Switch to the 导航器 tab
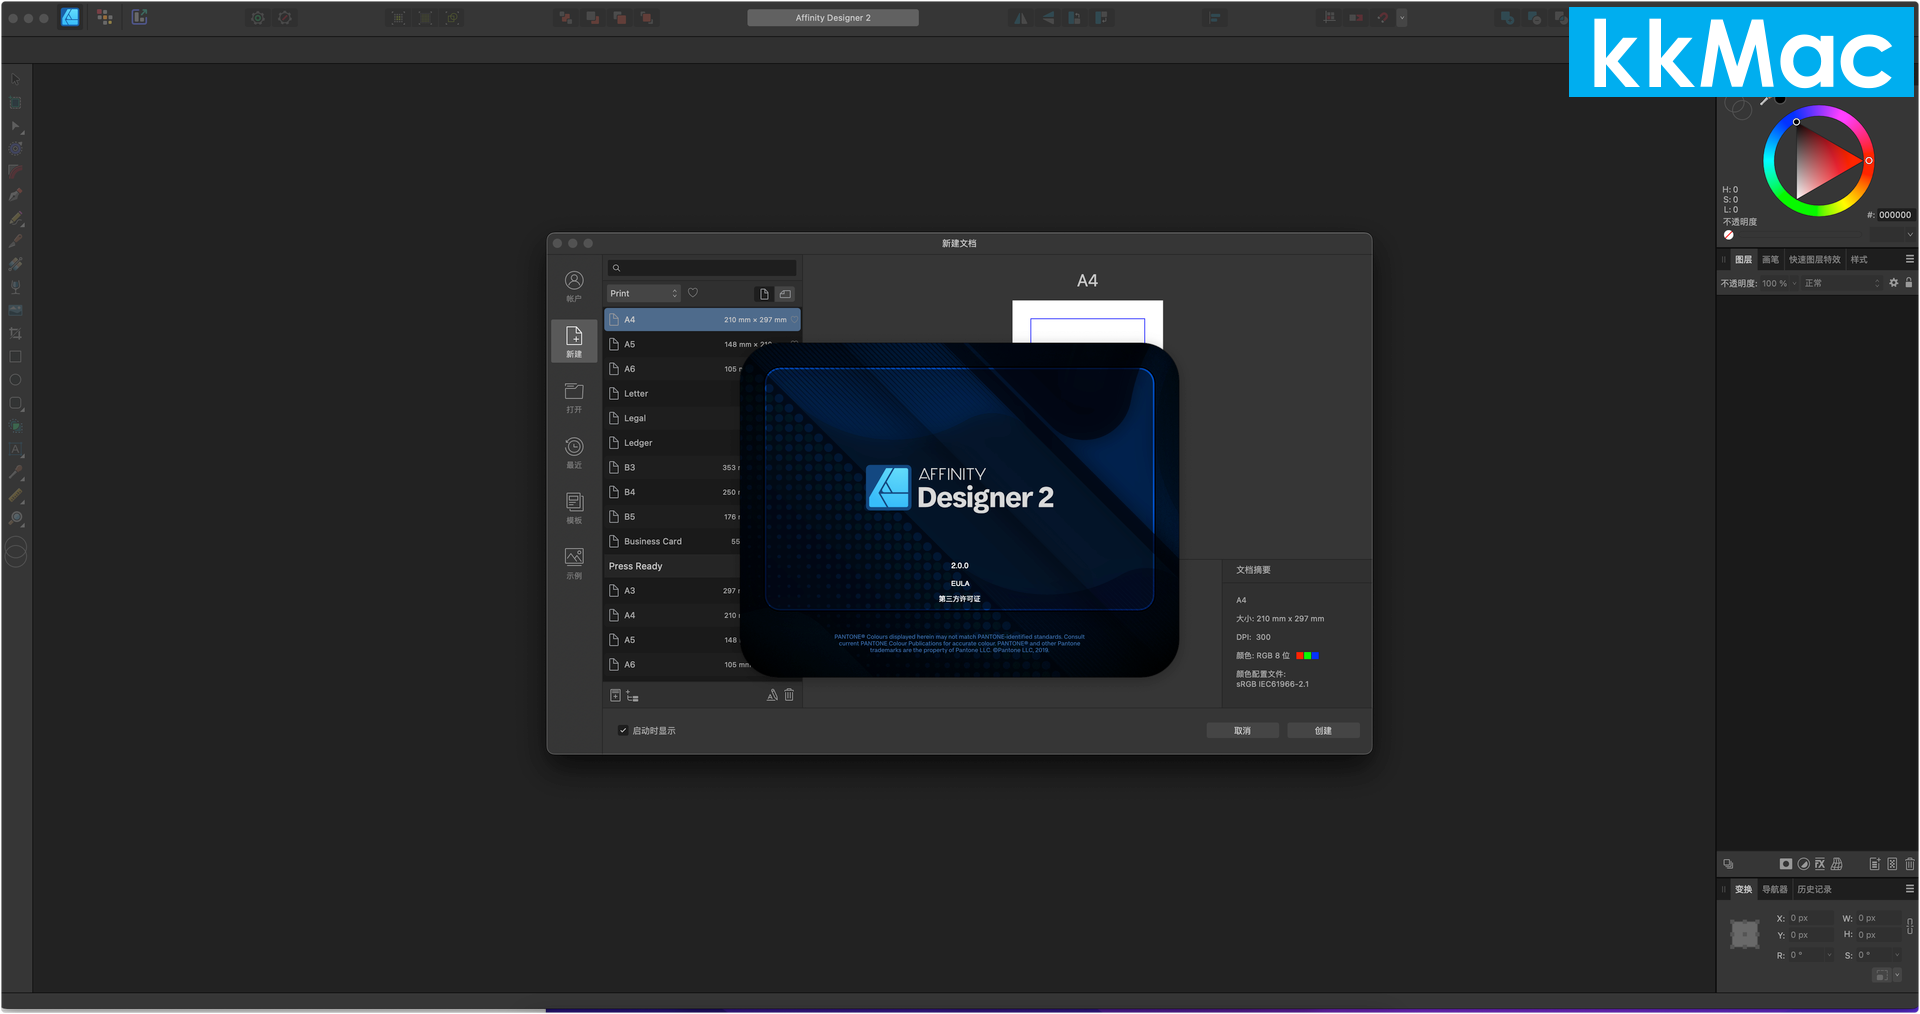 [1775, 889]
